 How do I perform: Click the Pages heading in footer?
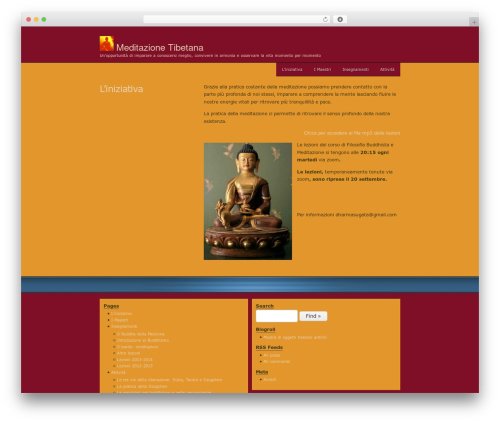click(111, 306)
